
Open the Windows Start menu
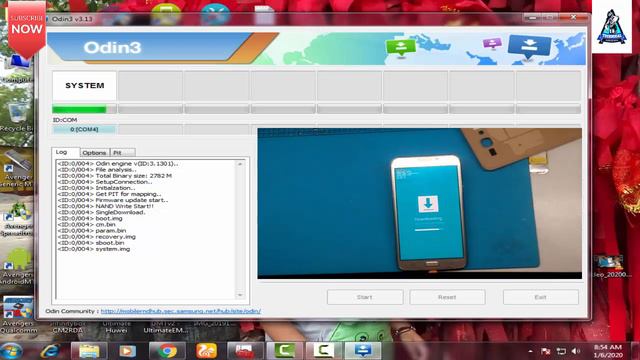point(11,351)
